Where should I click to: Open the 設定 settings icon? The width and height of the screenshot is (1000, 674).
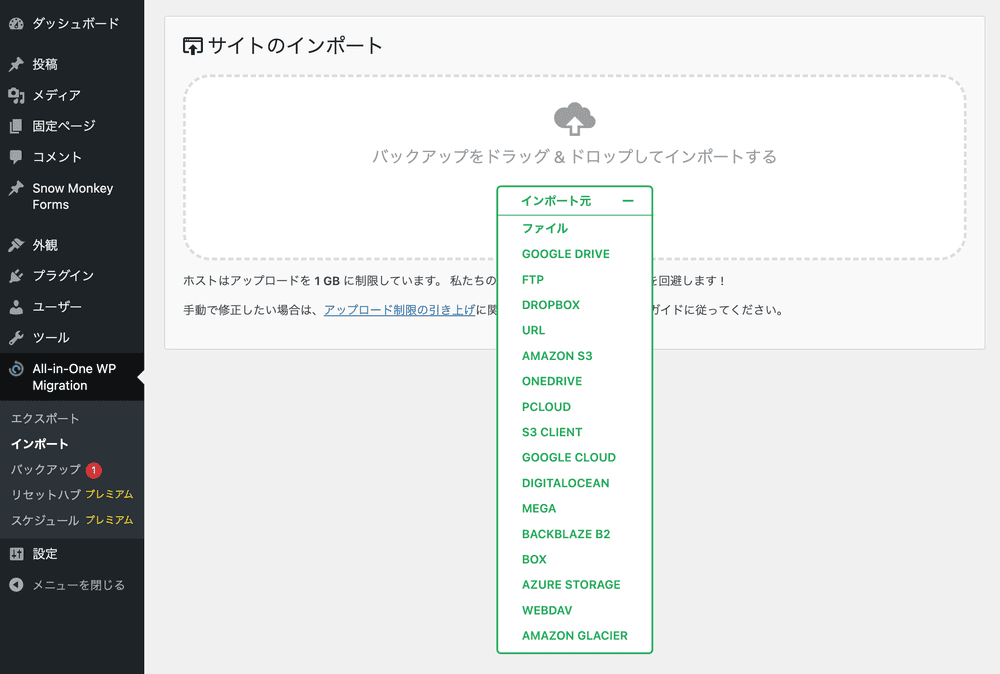(x=16, y=552)
